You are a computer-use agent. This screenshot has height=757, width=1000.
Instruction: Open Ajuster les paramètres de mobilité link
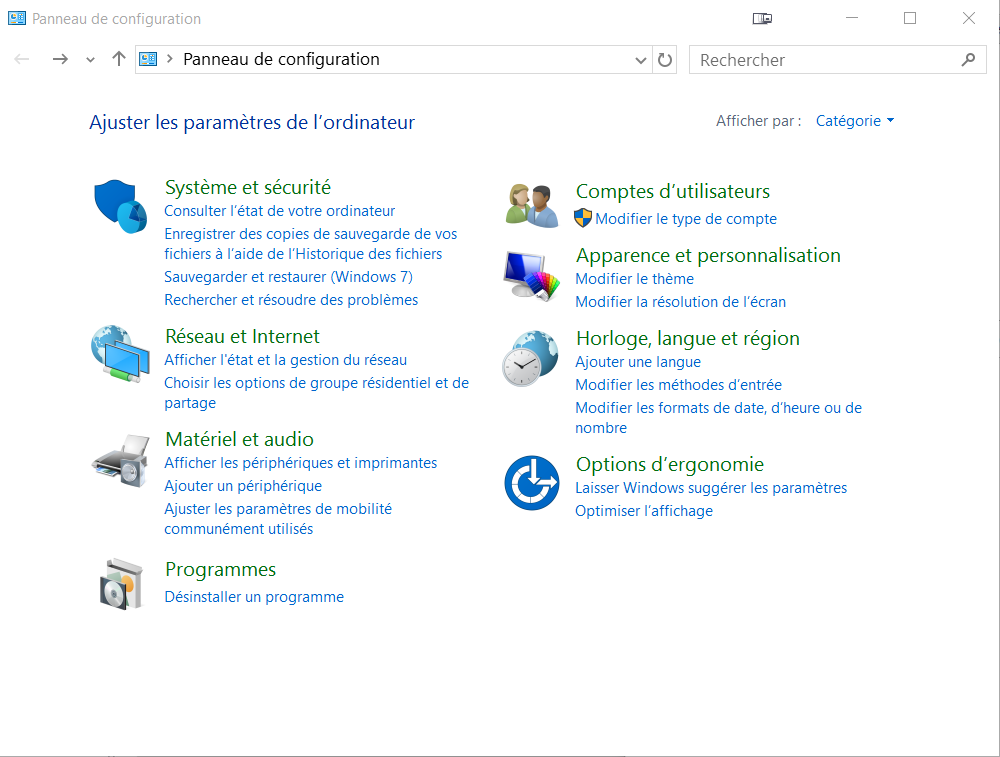(278, 518)
